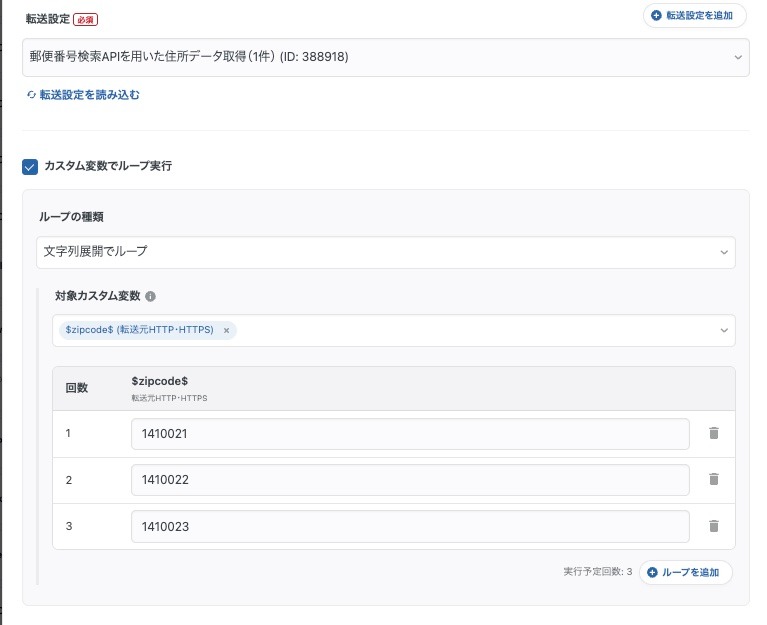Click the $zipcode$ (転送元HTTP・HTTPS) tag chip
This screenshot has width=767, height=625.
pos(138,330)
